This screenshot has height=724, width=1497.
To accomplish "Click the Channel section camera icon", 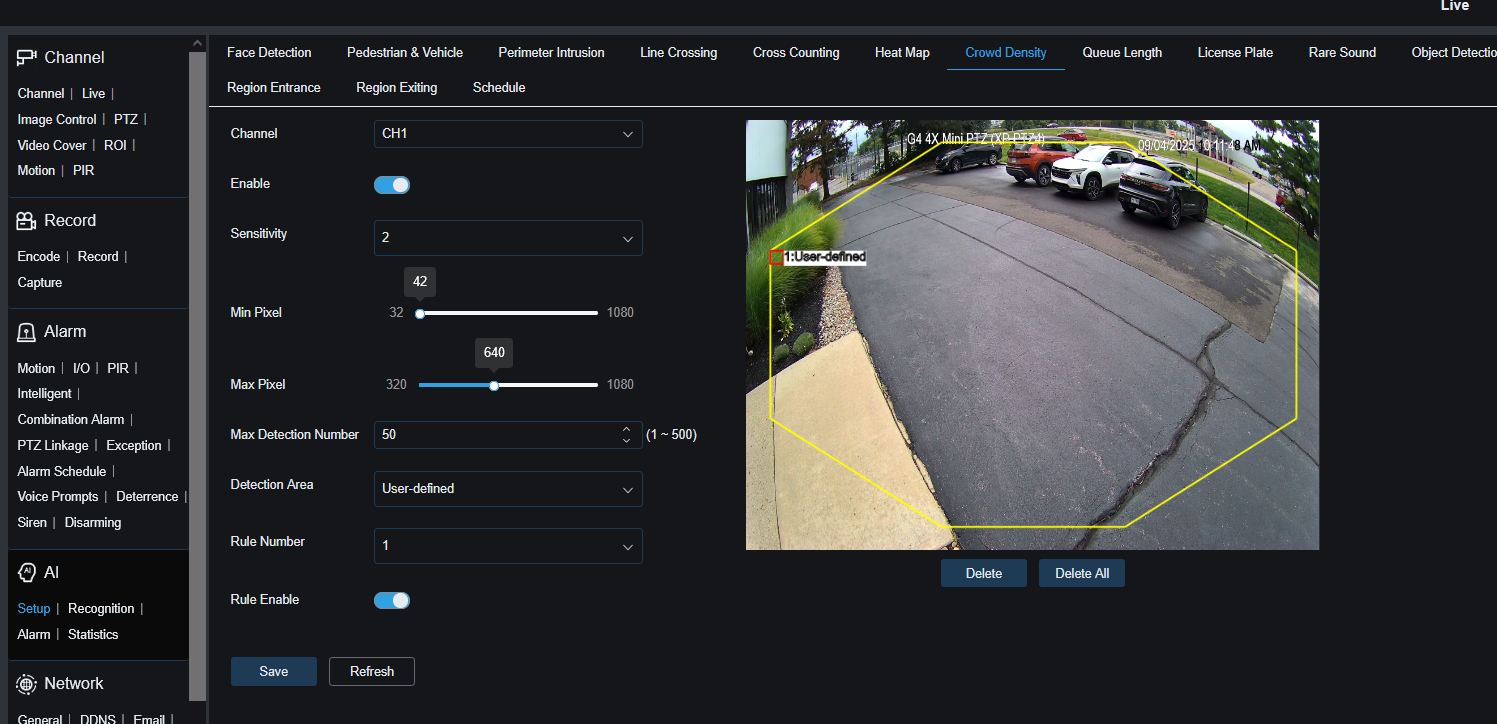I will (27, 58).
